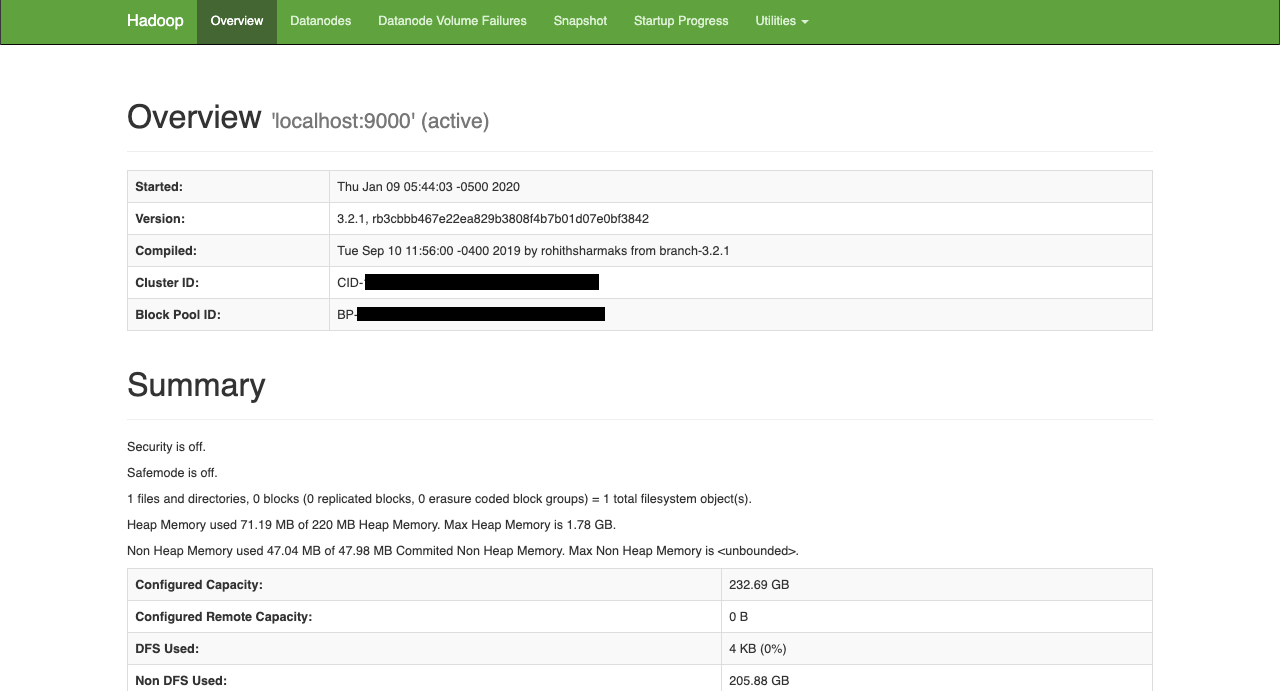
Task: Click the 'localhost:9000' (active) subtitle
Action: click(380, 121)
